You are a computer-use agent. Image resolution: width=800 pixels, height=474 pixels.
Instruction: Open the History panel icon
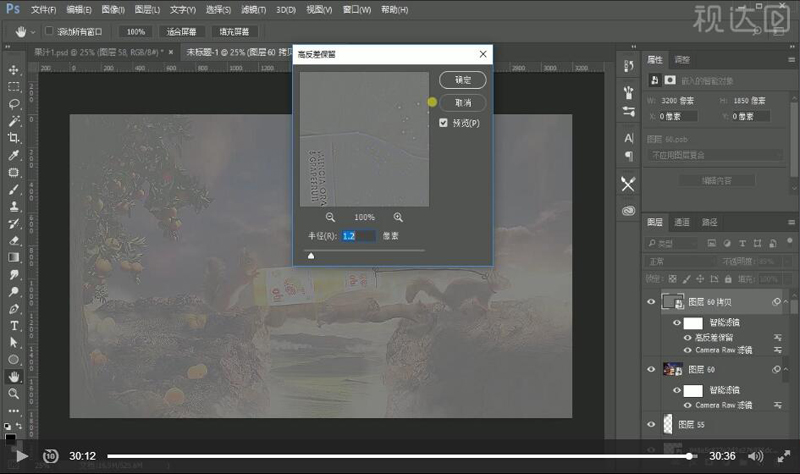point(629,65)
